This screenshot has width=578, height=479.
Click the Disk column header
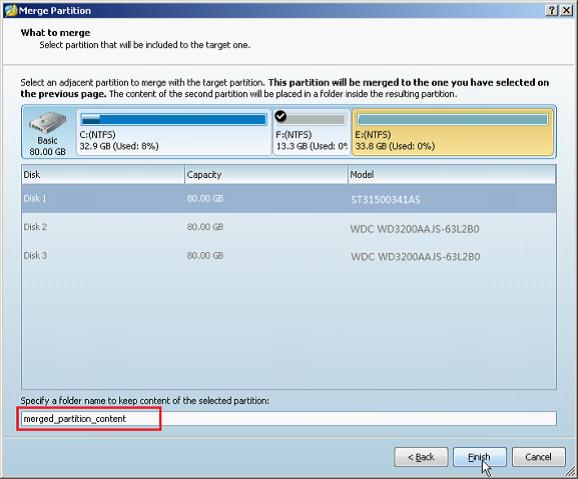(x=103, y=174)
